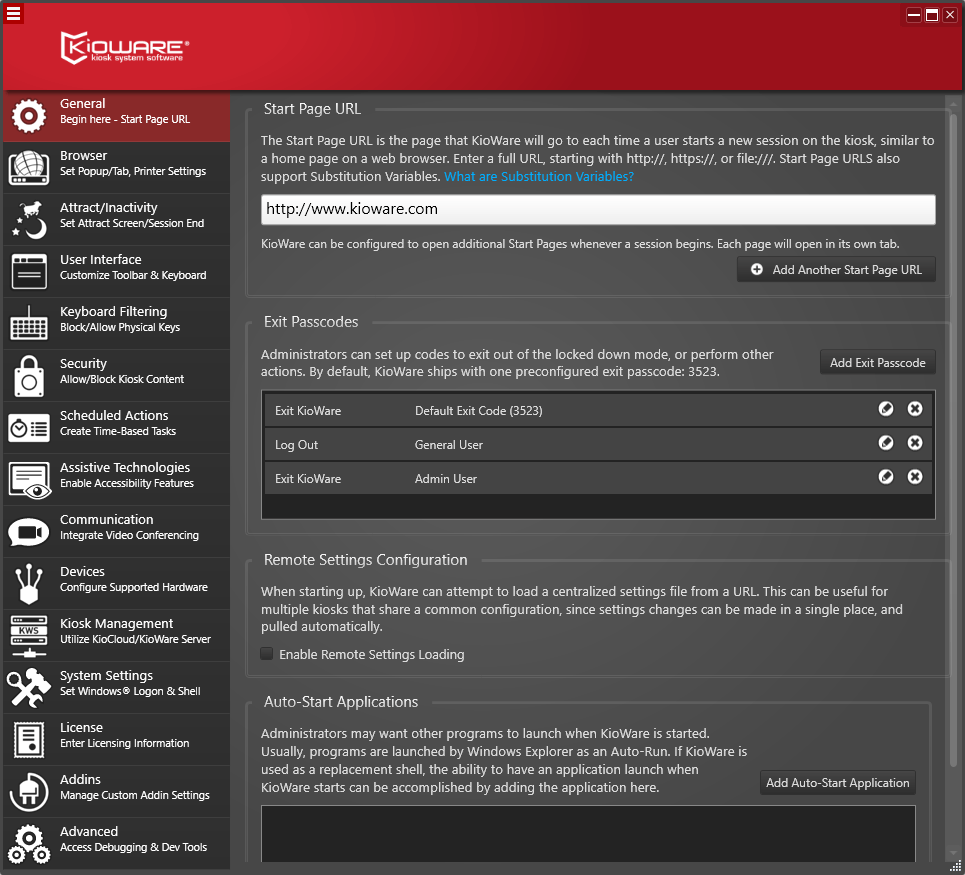The image size is (965, 875).
Task: Edit the Admin User exit passcode
Action: pos(886,476)
